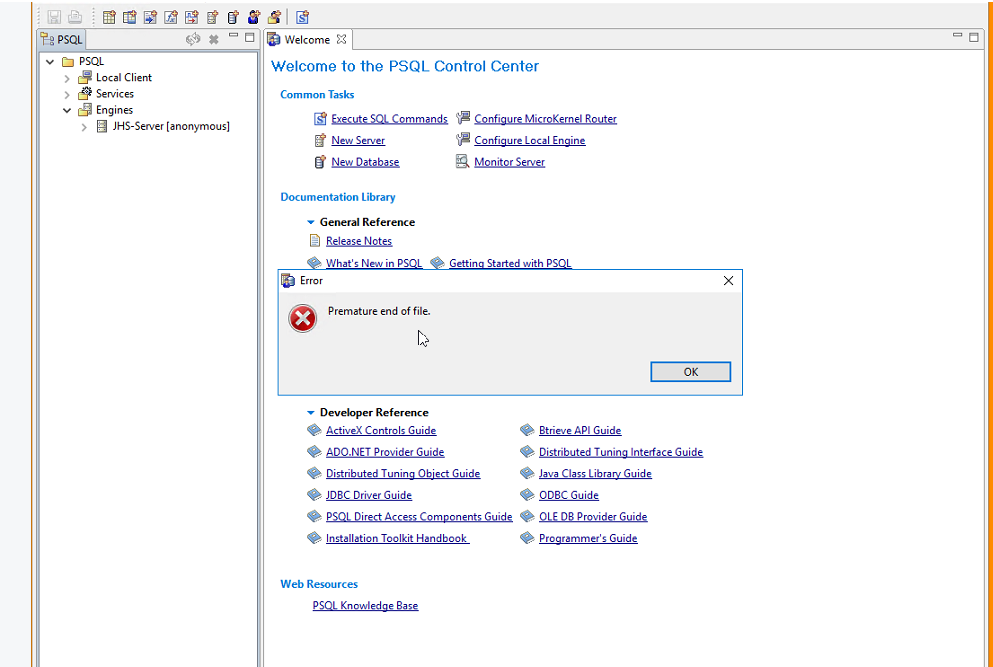Click the New Server toolbar icon
The image size is (993, 667).
point(213,17)
